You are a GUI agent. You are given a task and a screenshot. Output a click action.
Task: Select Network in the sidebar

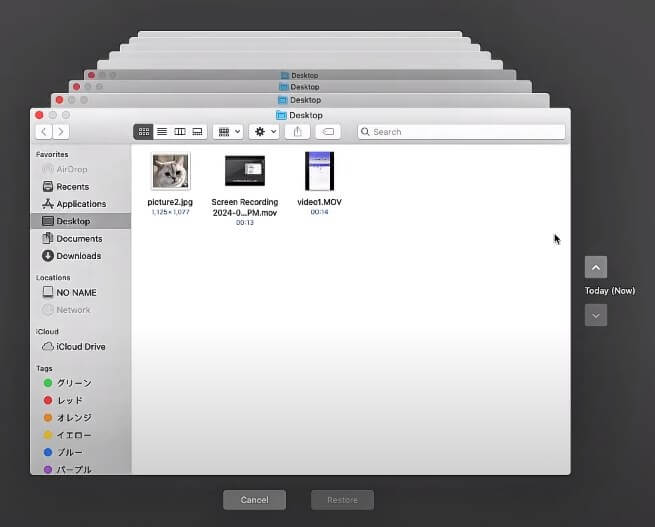(81, 310)
